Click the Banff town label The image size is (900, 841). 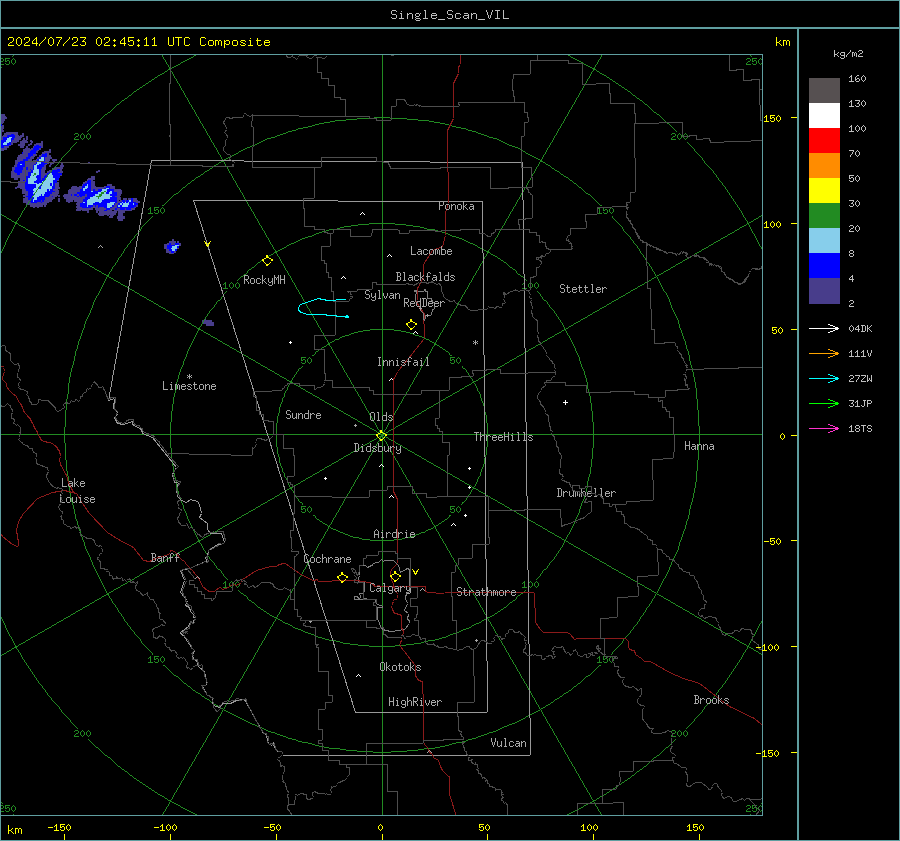[x=165, y=557]
